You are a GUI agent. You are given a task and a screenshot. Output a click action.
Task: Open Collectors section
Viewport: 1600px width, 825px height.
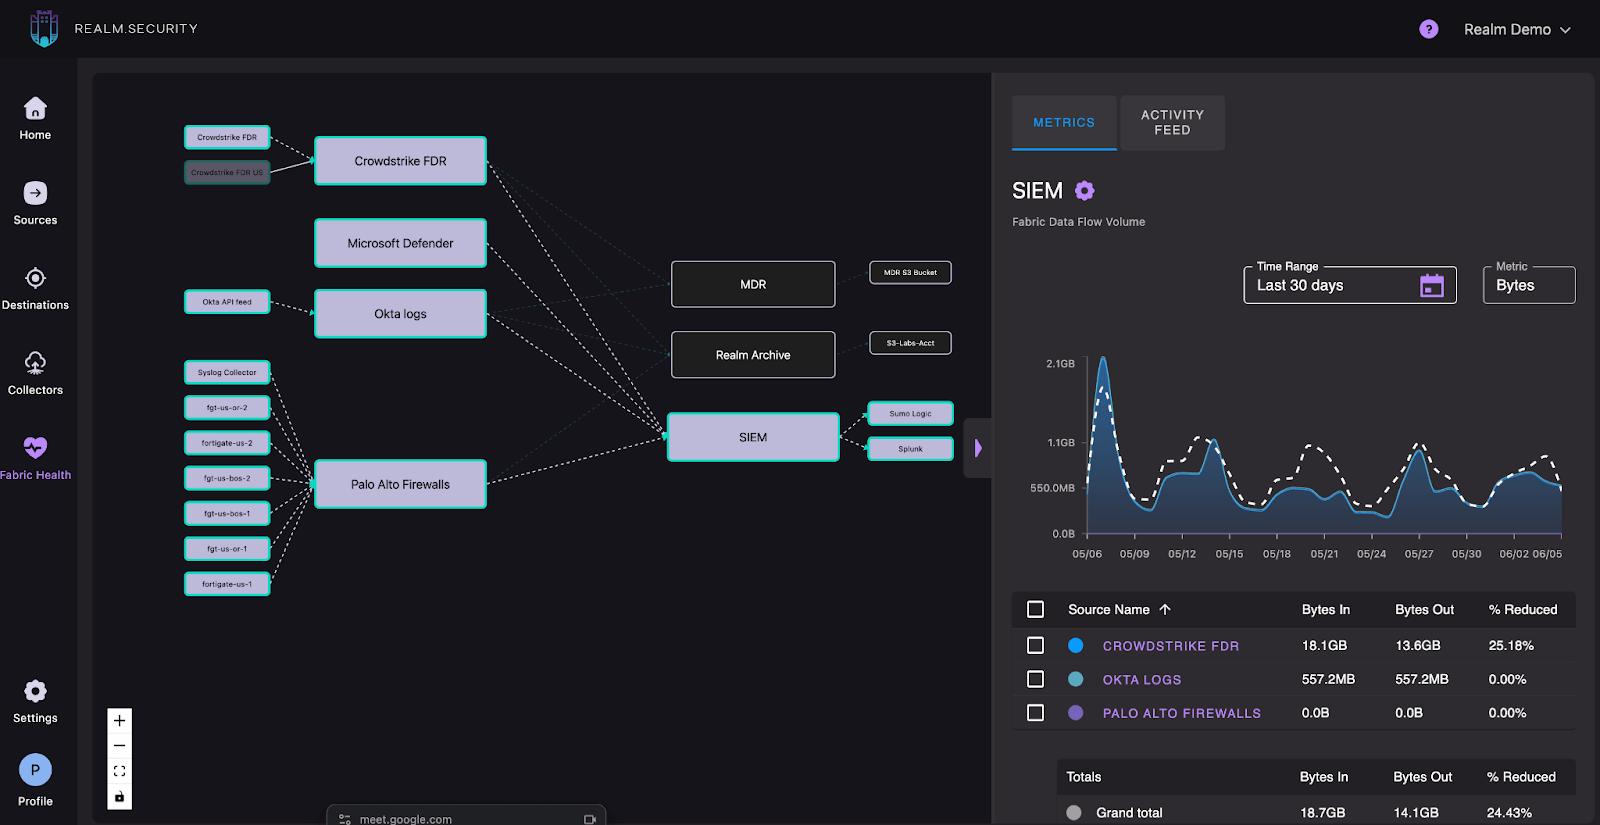35,373
